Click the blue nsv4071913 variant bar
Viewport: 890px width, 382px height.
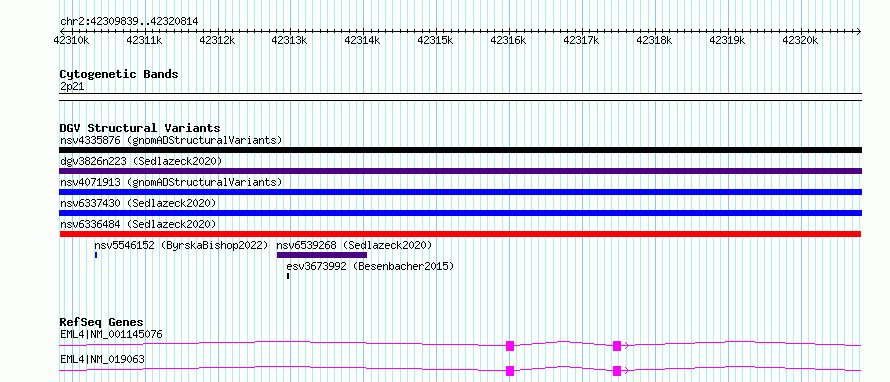pyautogui.click(x=460, y=192)
